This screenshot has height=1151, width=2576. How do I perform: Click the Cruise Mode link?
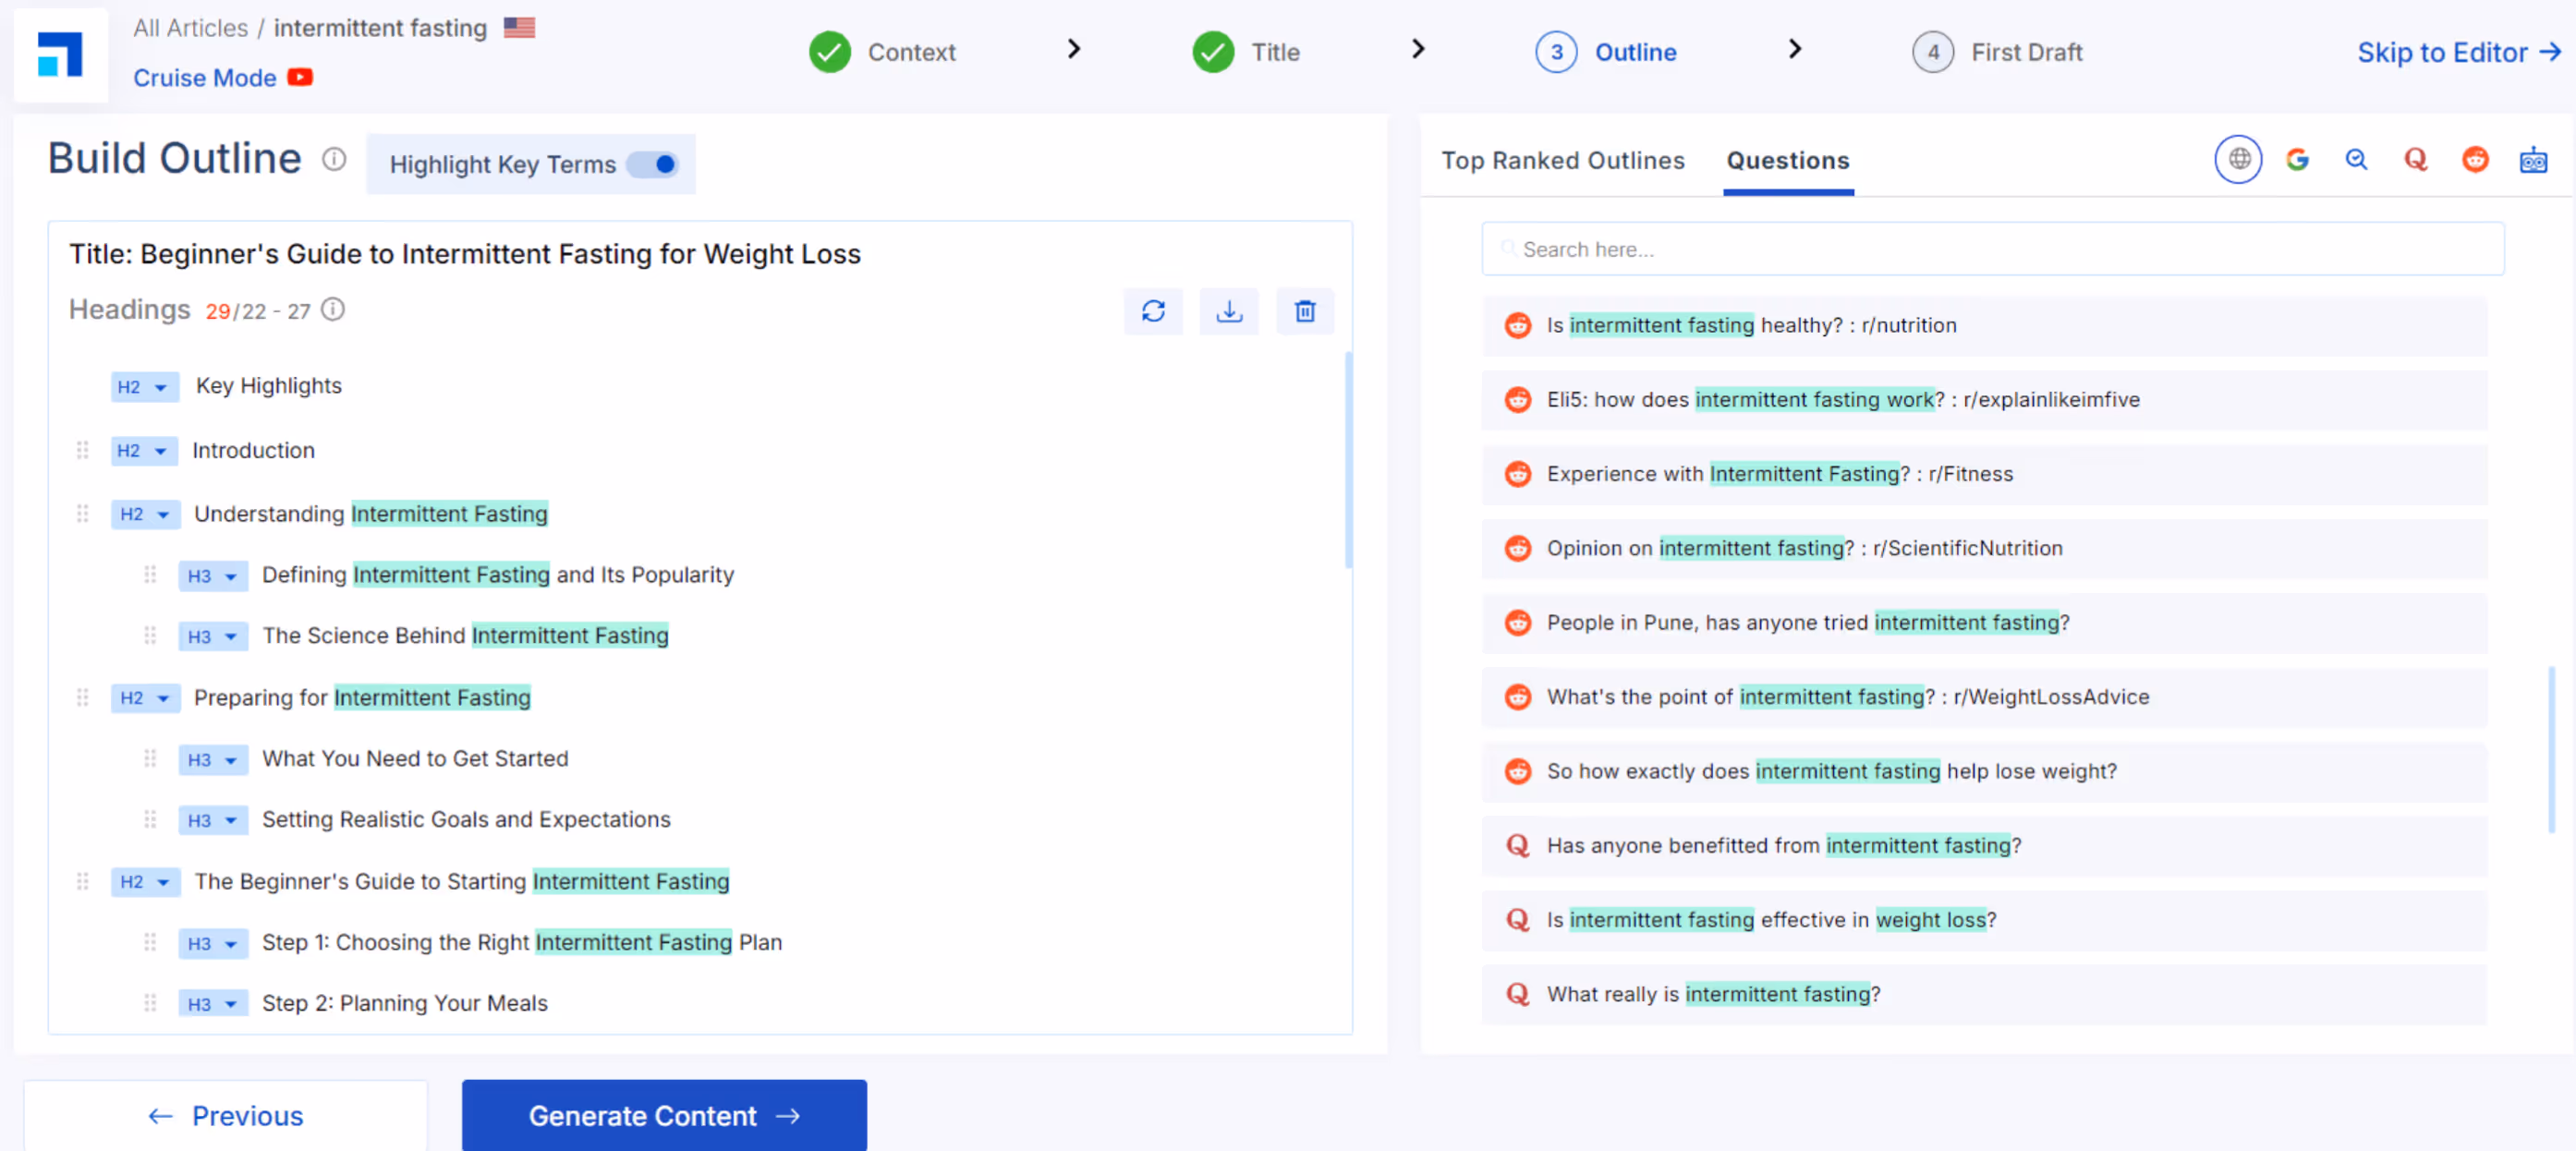[205, 78]
